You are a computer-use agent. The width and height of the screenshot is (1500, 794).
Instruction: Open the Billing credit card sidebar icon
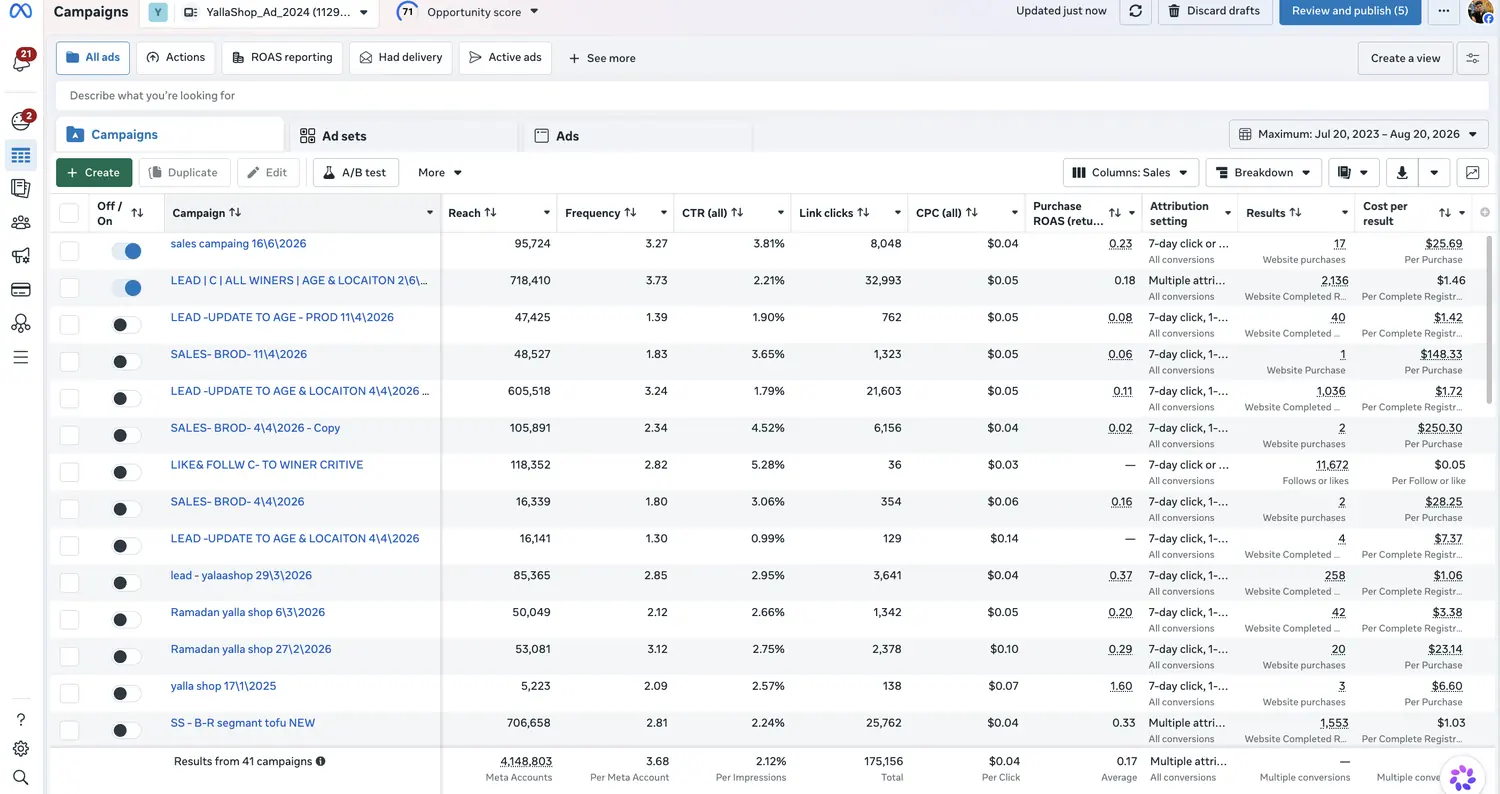[x=21, y=290]
